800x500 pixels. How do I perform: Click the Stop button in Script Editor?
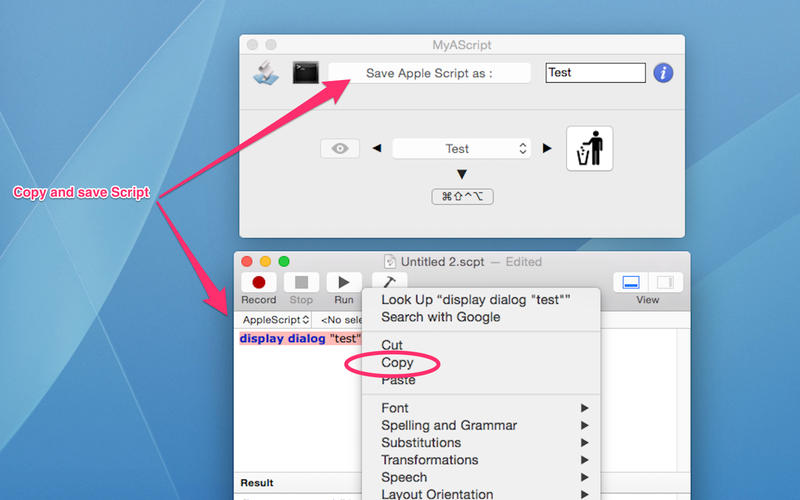302,282
